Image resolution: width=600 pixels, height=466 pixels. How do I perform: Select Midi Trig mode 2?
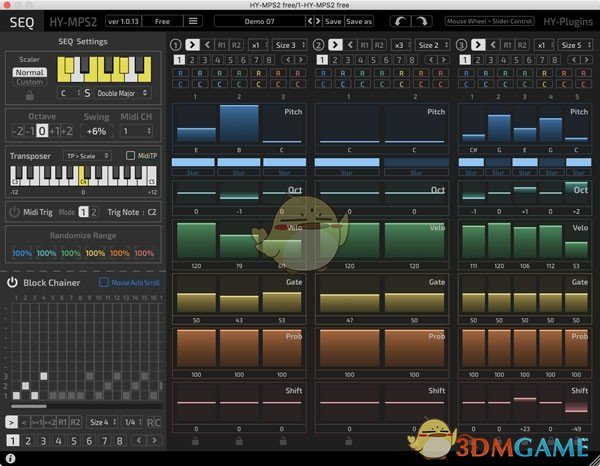point(93,212)
